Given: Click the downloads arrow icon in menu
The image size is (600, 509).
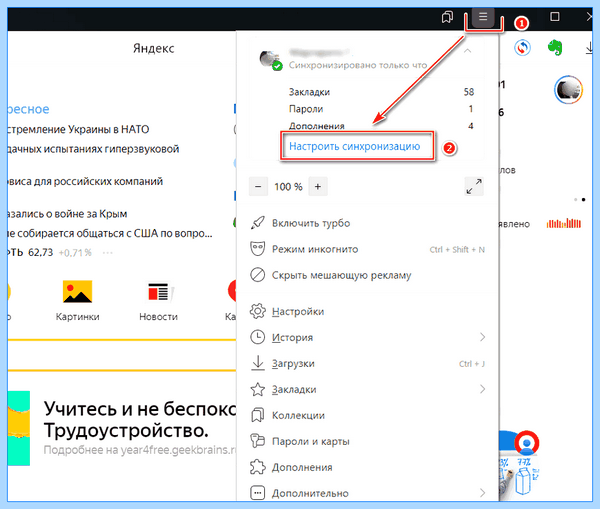Looking at the screenshot, I should tap(258, 363).
